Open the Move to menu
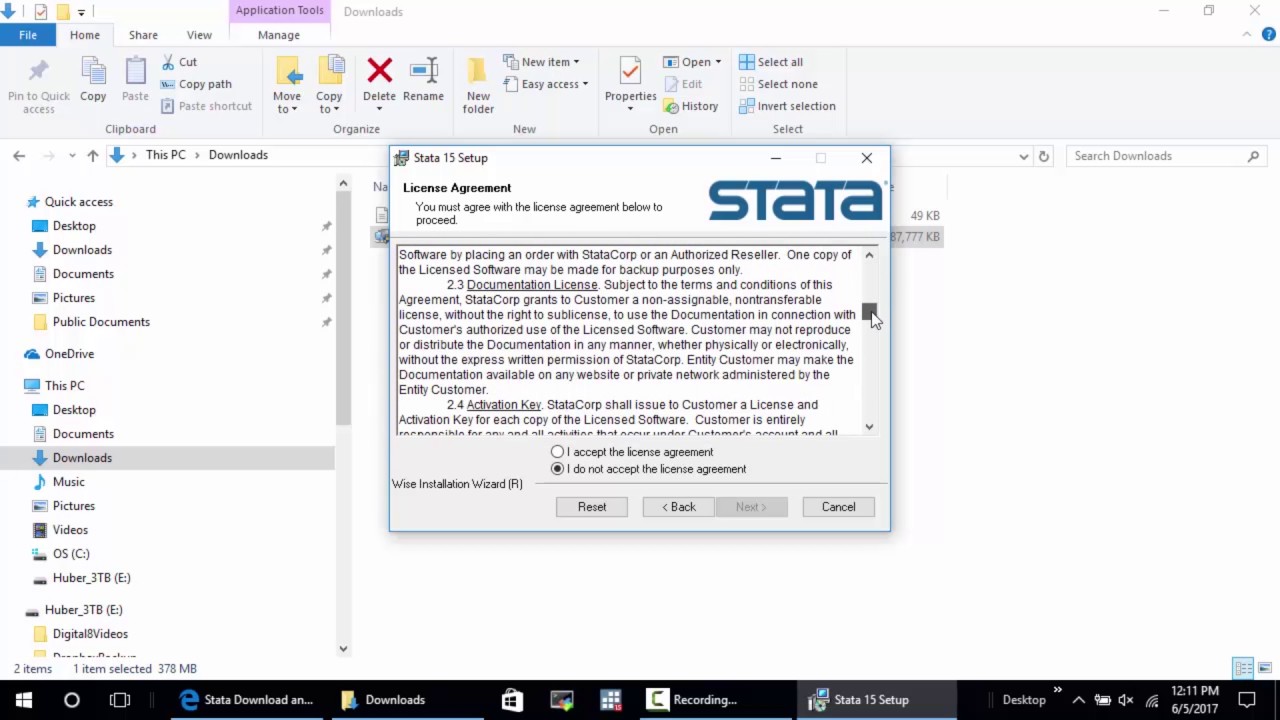 coord(287,85)
